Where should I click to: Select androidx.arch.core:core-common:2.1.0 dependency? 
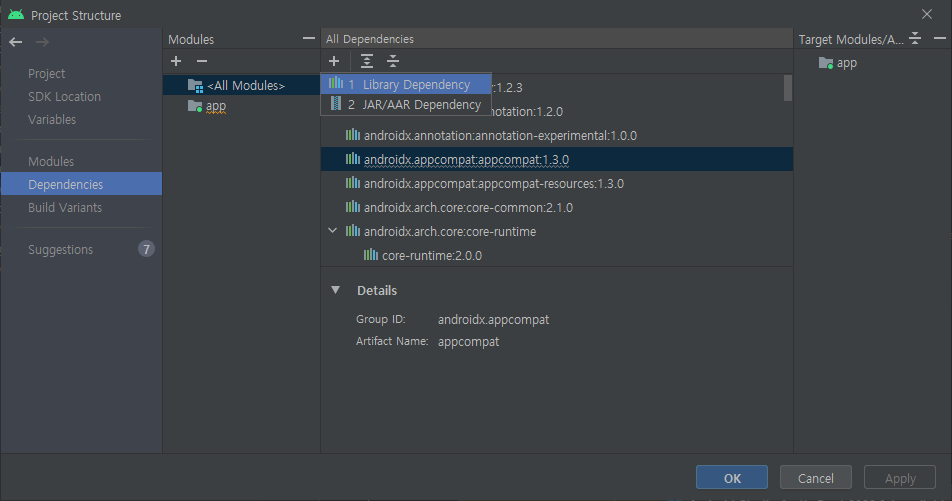pyautogui.click(x=468, y=208)
